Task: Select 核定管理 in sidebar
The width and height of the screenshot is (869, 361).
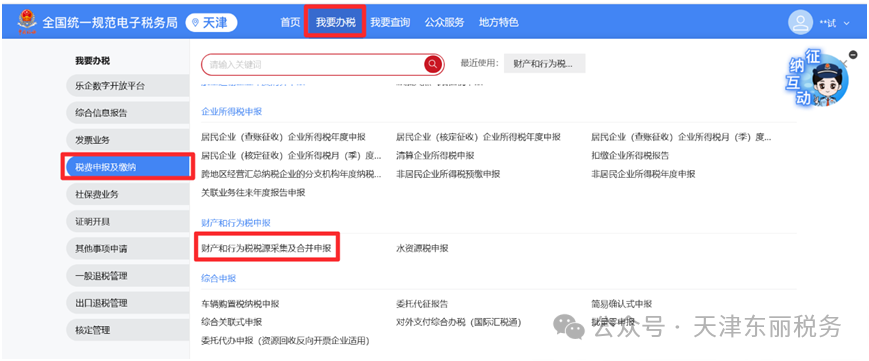Action: point(127,331)
